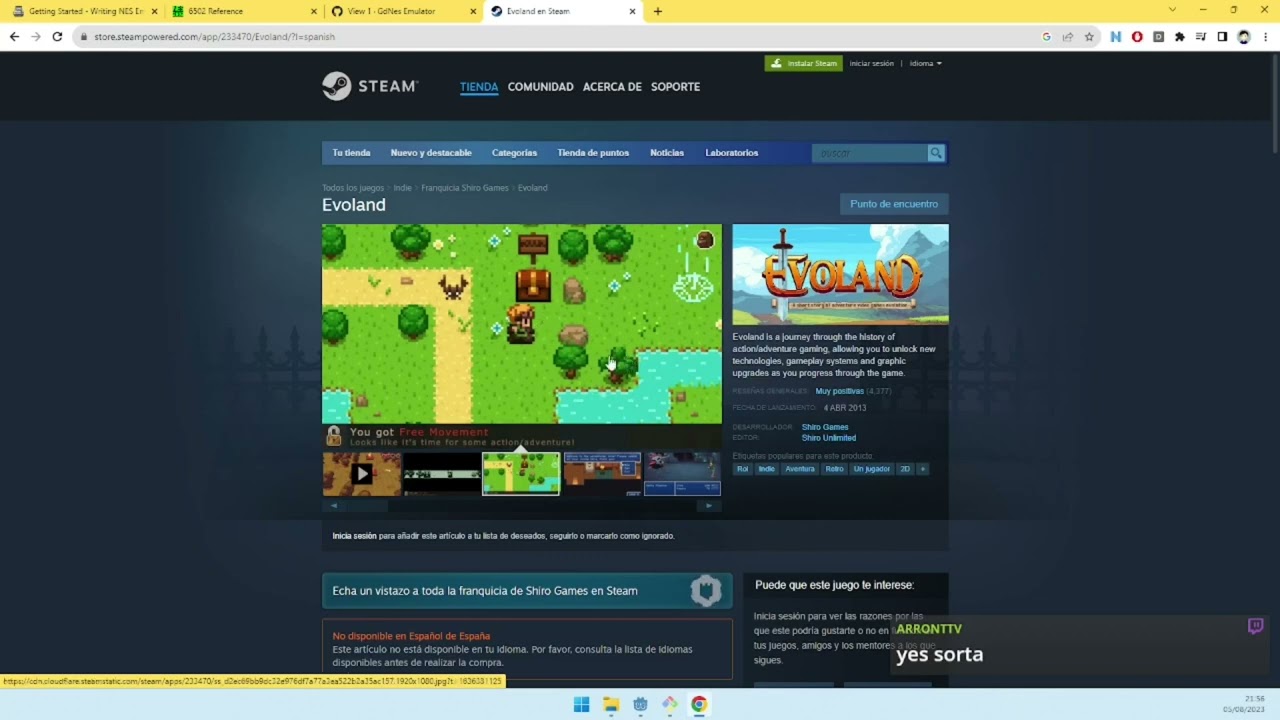Open the grey D extension icon
The image size is (1280, 720).
coord(1158,37)
